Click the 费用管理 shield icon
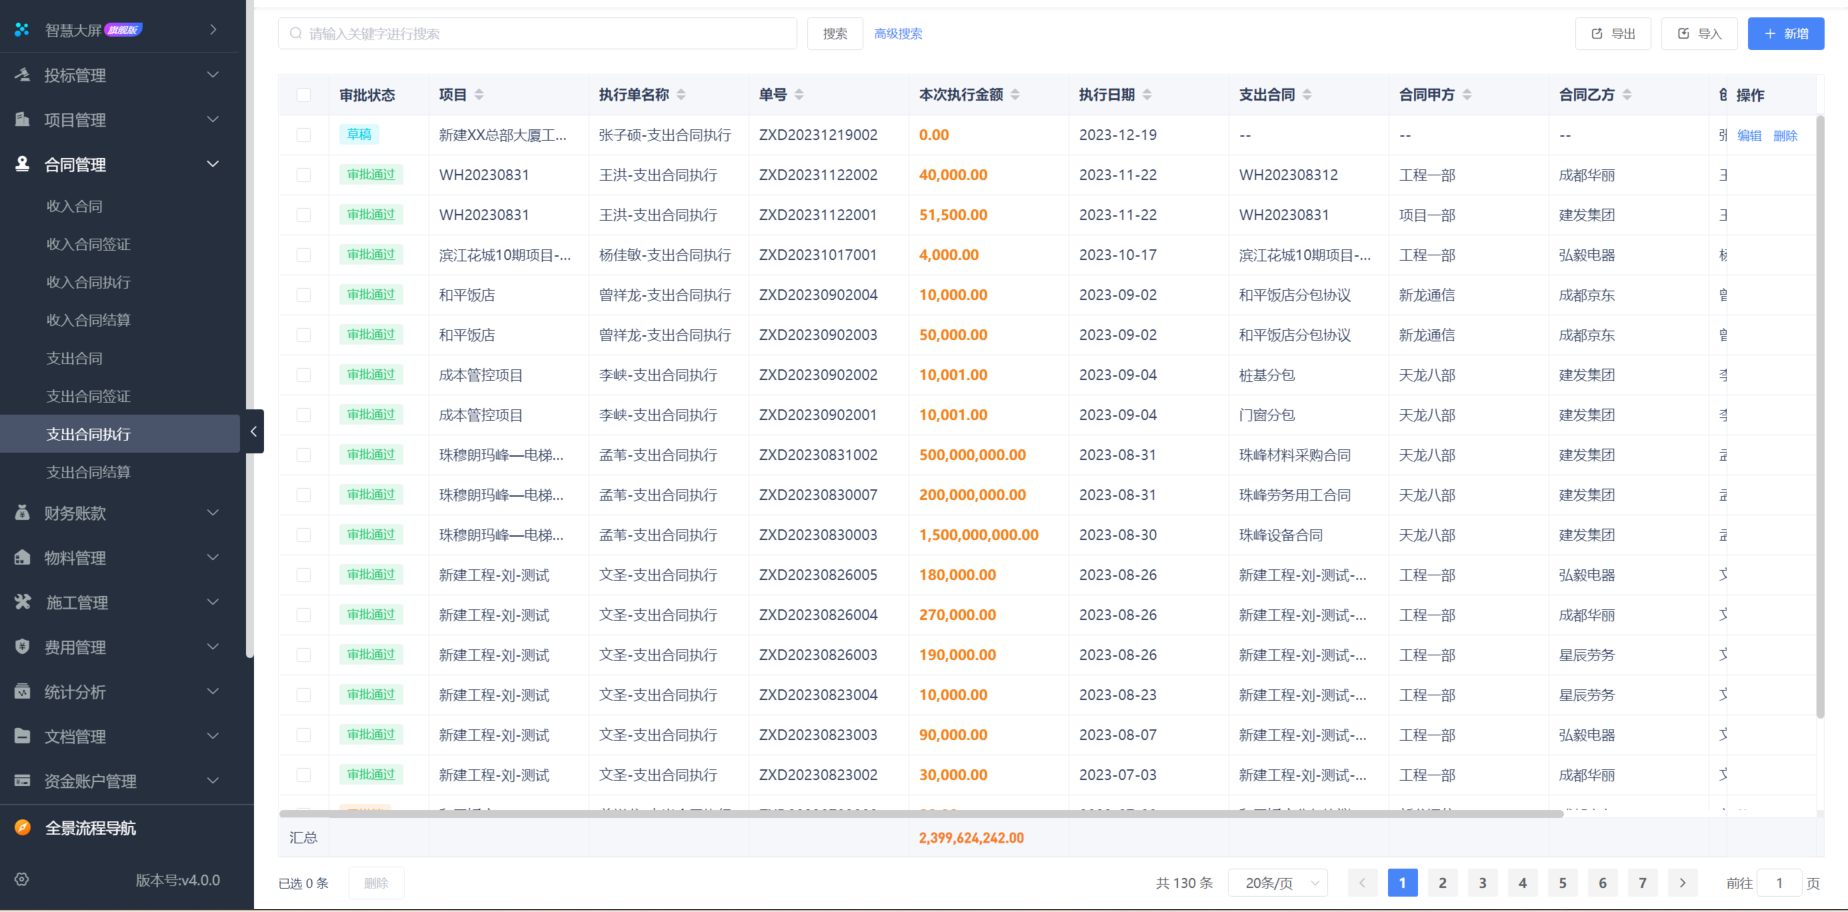 (x=22, y=647)
